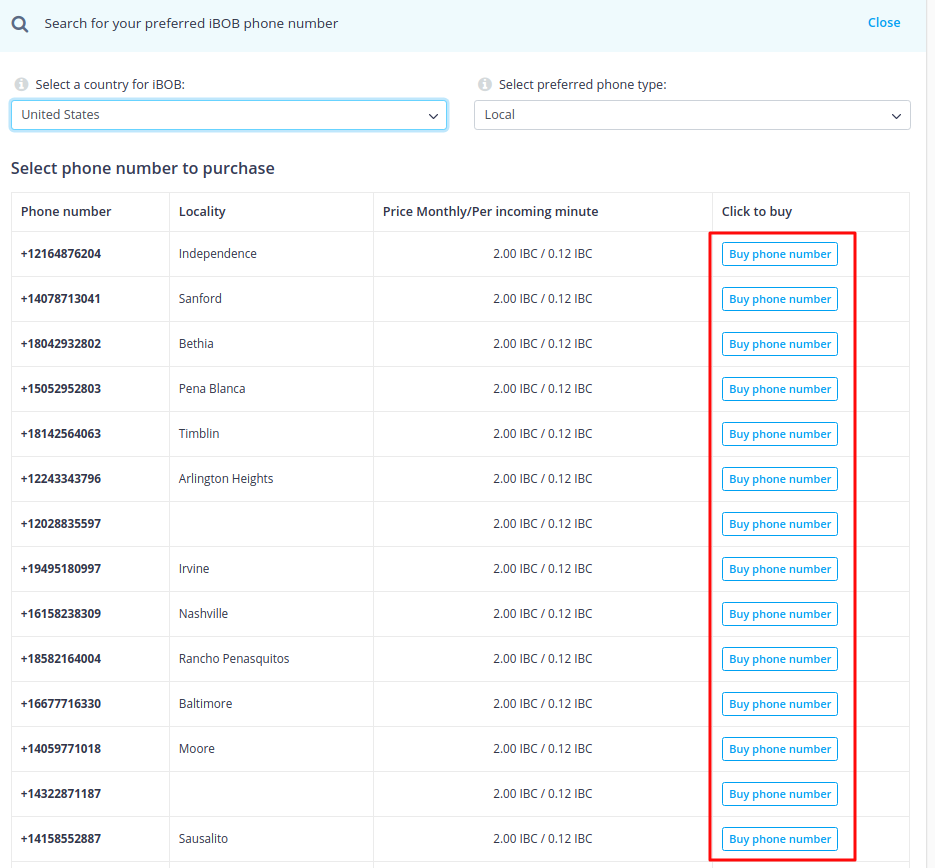Screen dimensions: 935x868
Task: Buy phone number for Independence
Action: (780, 254)
